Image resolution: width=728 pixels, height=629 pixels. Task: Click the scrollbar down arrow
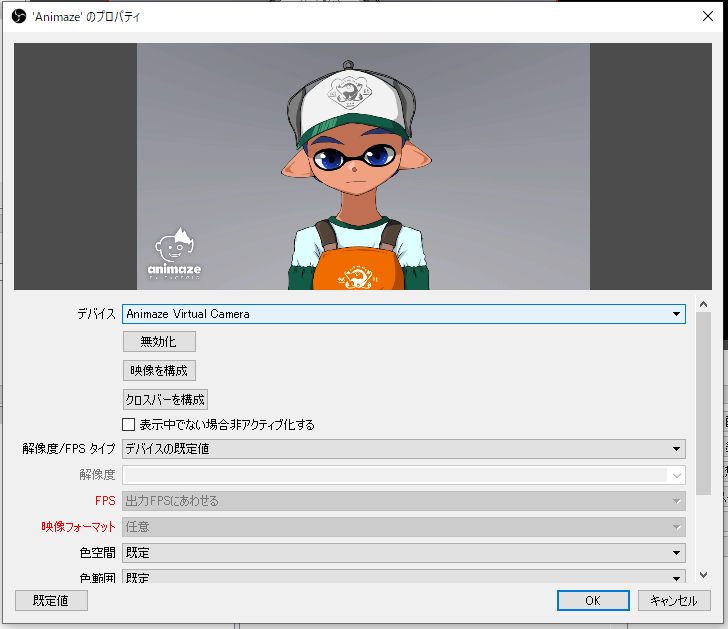pos(703,575)
